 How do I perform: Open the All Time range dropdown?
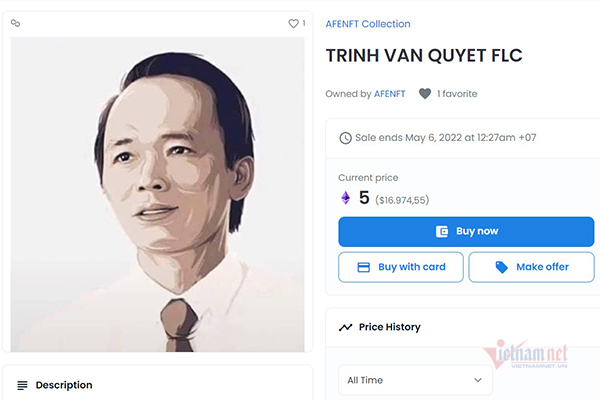(x=414, y=380)
